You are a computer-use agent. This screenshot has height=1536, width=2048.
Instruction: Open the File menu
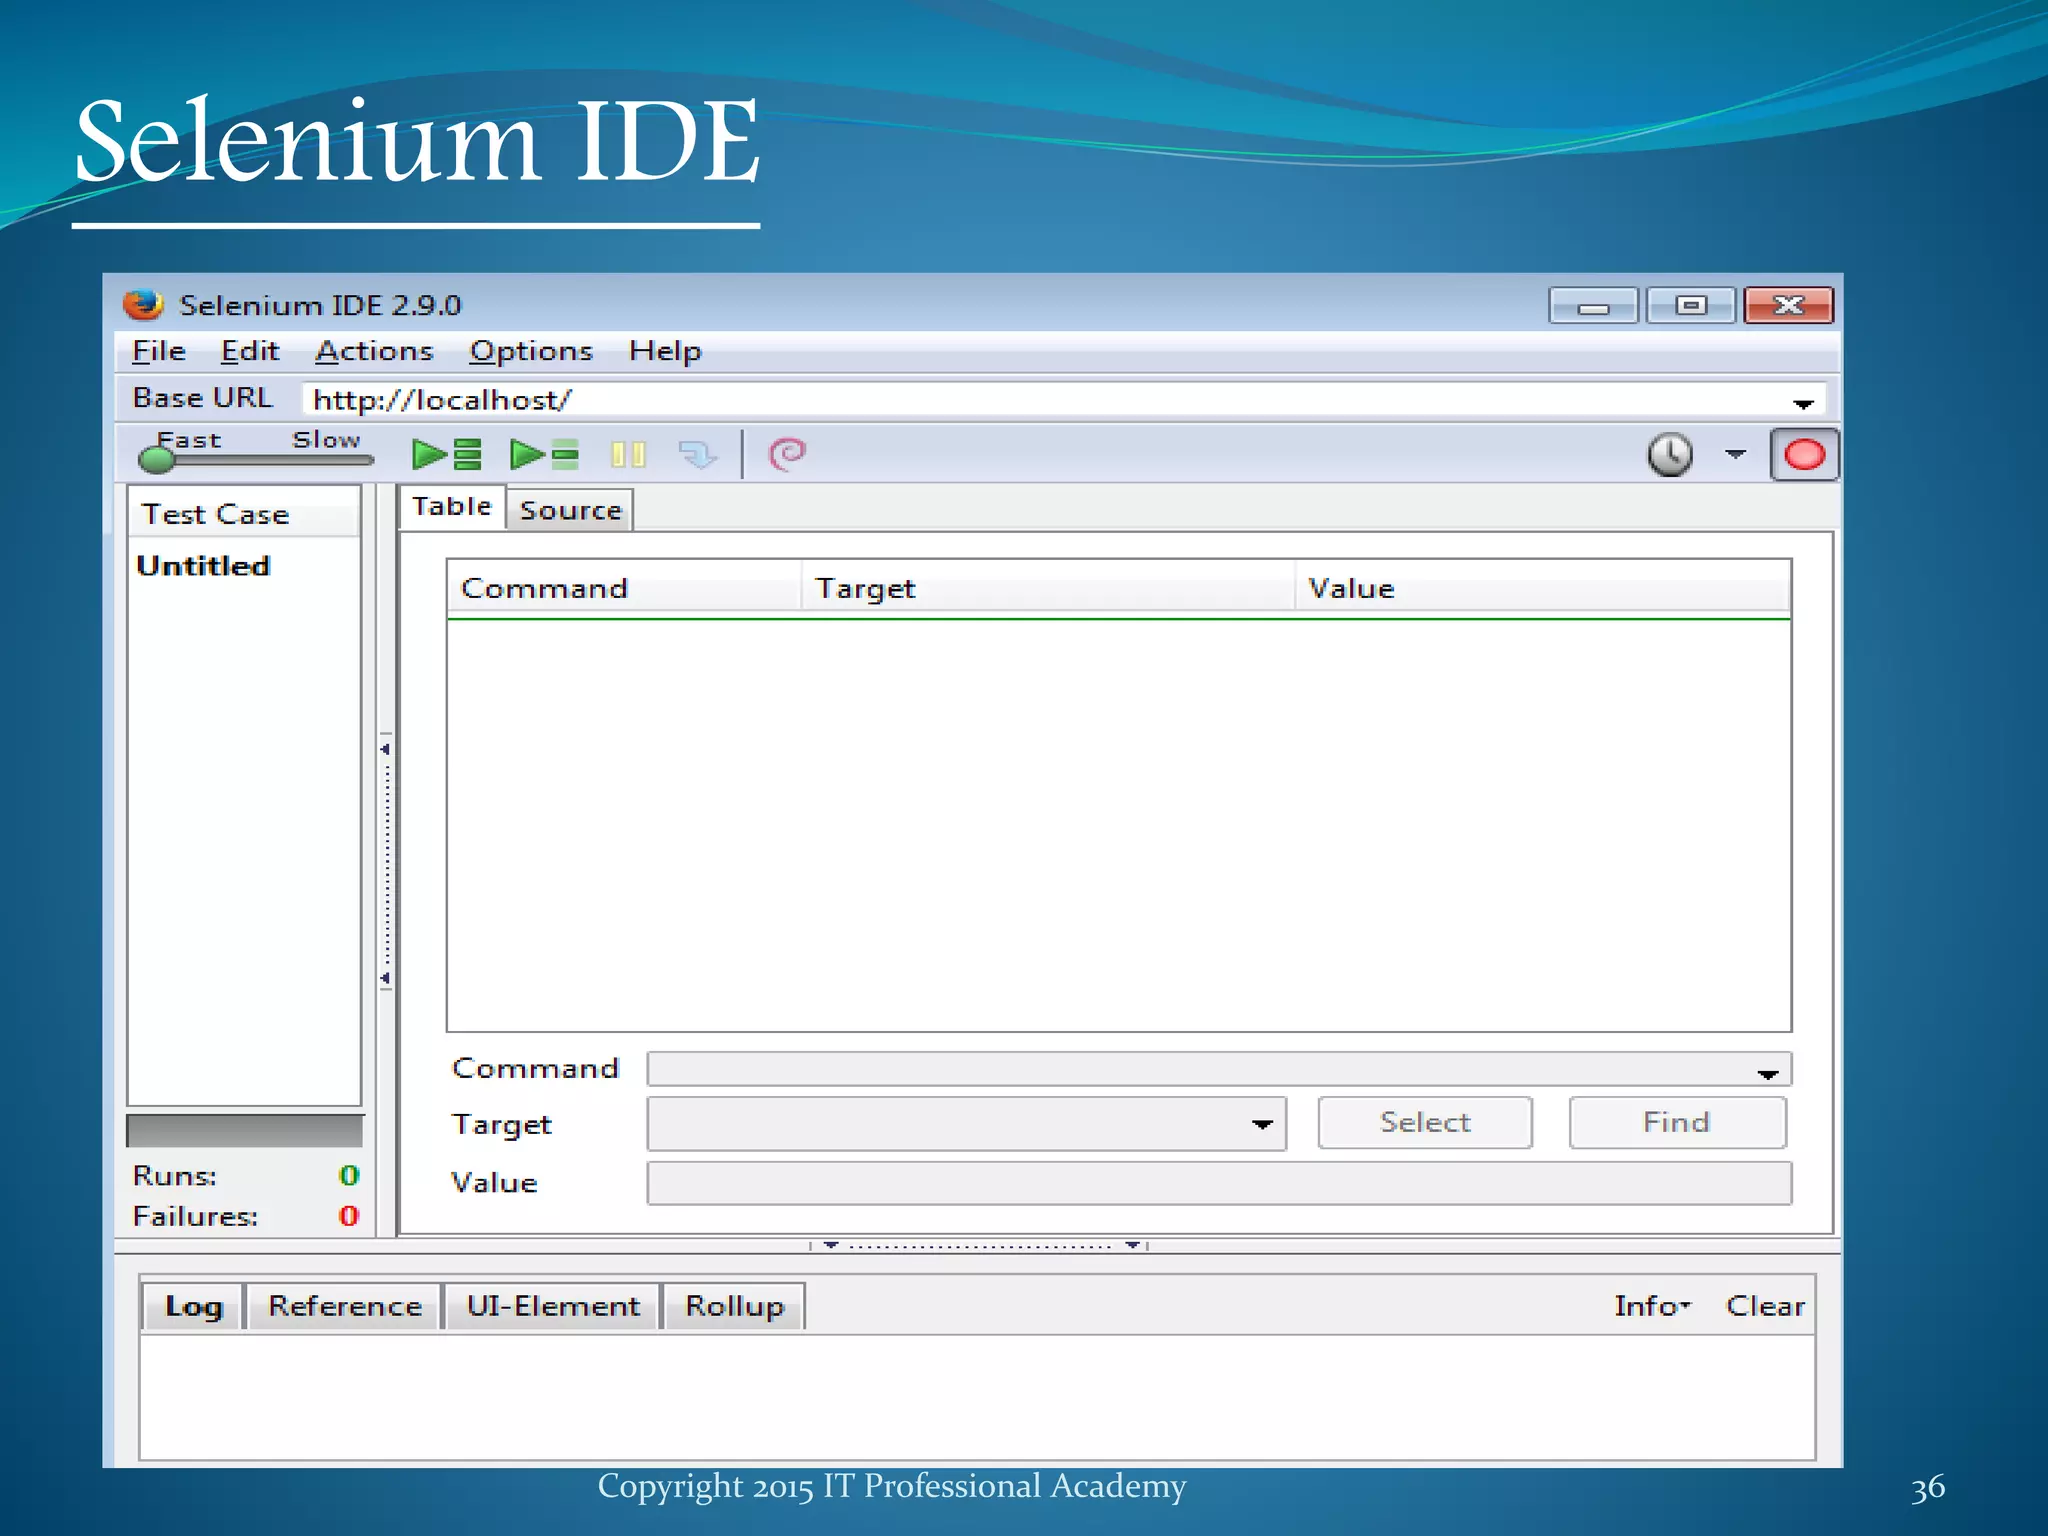click(x=159, y=351)
